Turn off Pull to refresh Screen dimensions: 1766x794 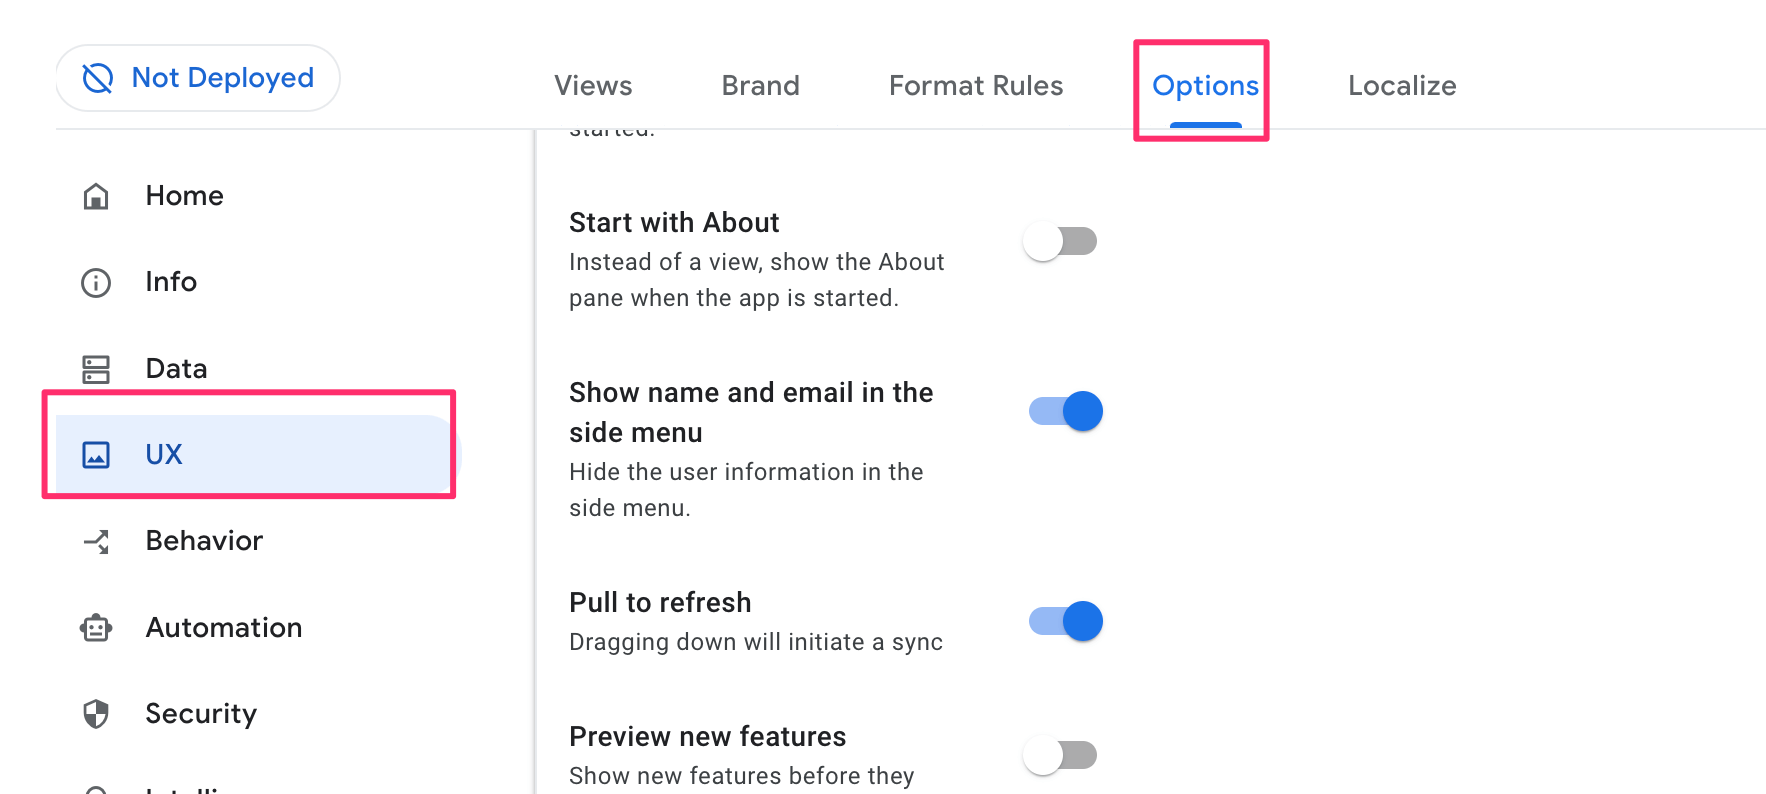pyautogui.click(x=1064, y=620)
